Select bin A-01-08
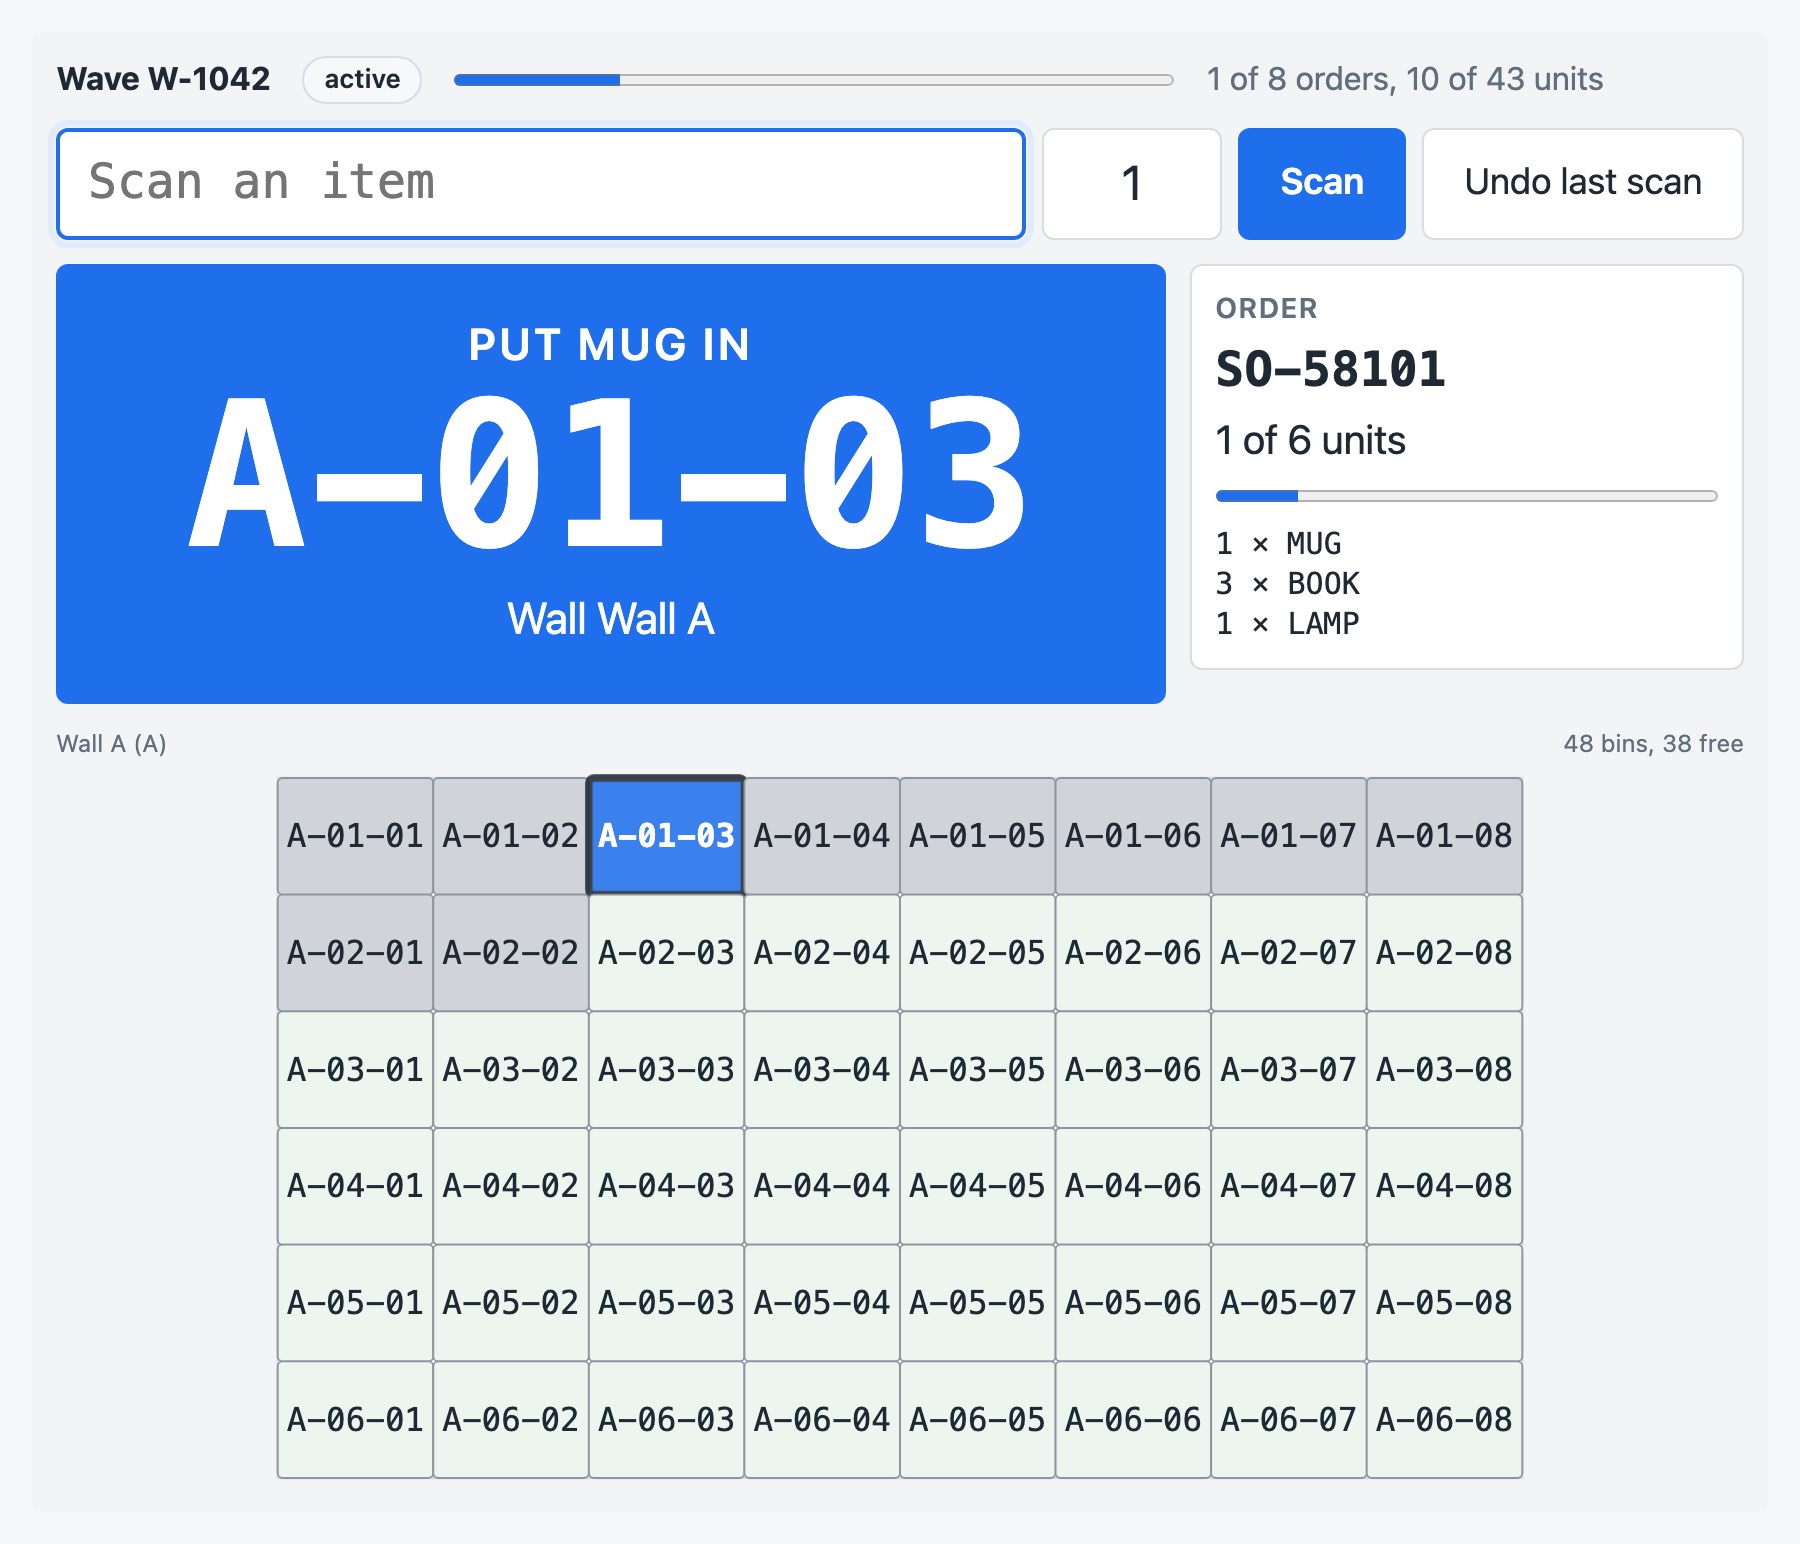The width and height of the screenshot is (1800, 1544). coord(1444,835)
